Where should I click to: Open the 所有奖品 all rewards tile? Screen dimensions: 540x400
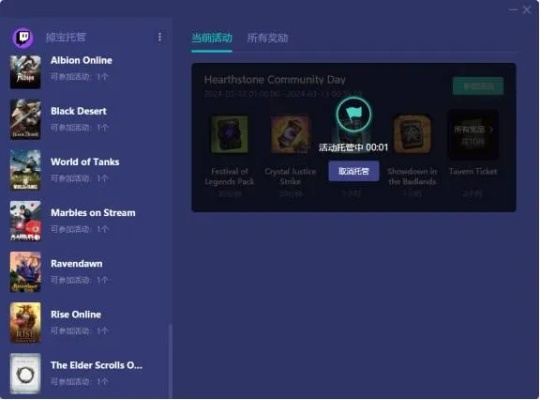pyautogui.click(x=473, y=135)
